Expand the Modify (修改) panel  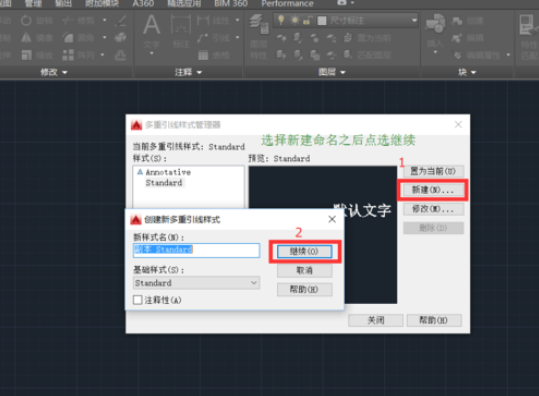pos(54,72)
